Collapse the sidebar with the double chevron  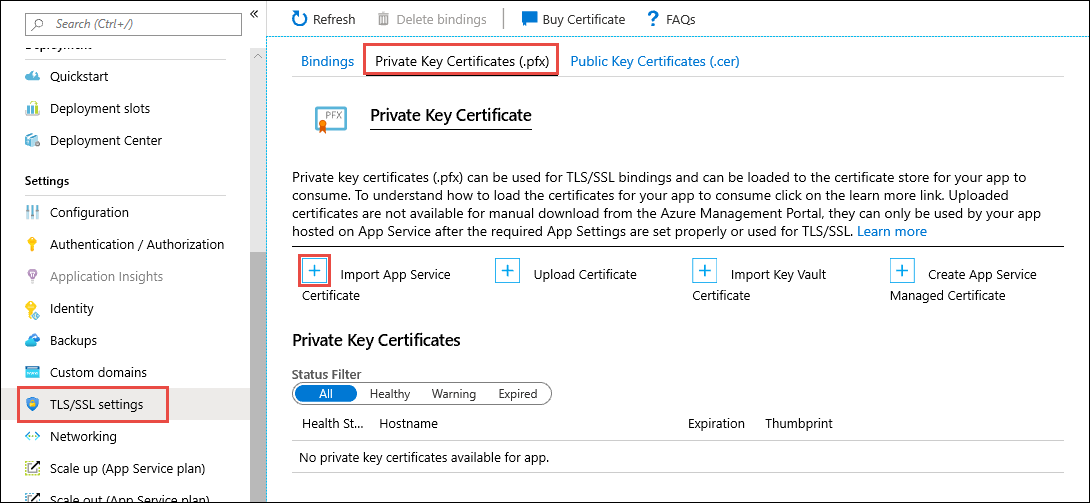tap(254, 13)
